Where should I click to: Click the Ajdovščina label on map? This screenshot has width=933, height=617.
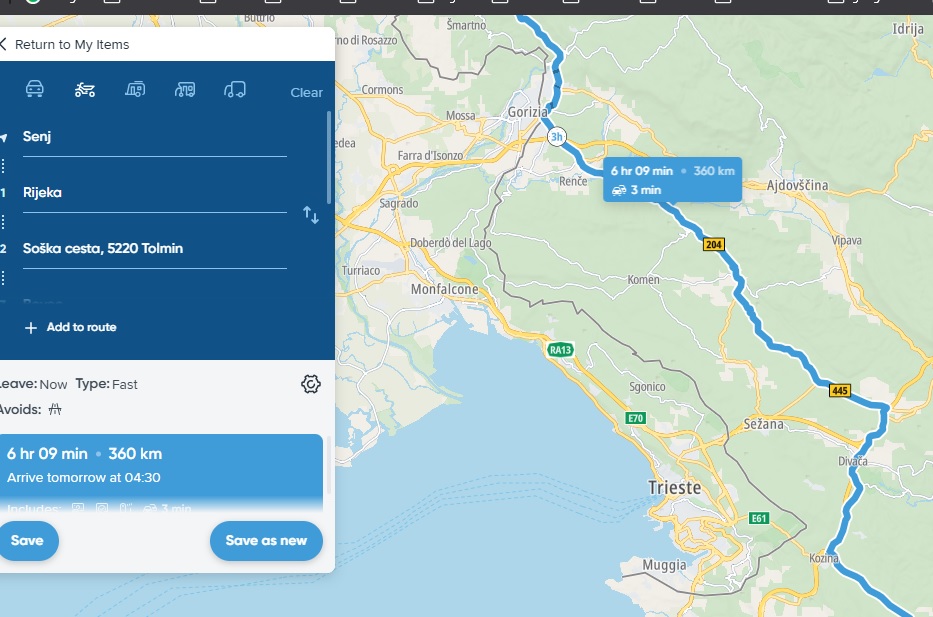point(797,185)
